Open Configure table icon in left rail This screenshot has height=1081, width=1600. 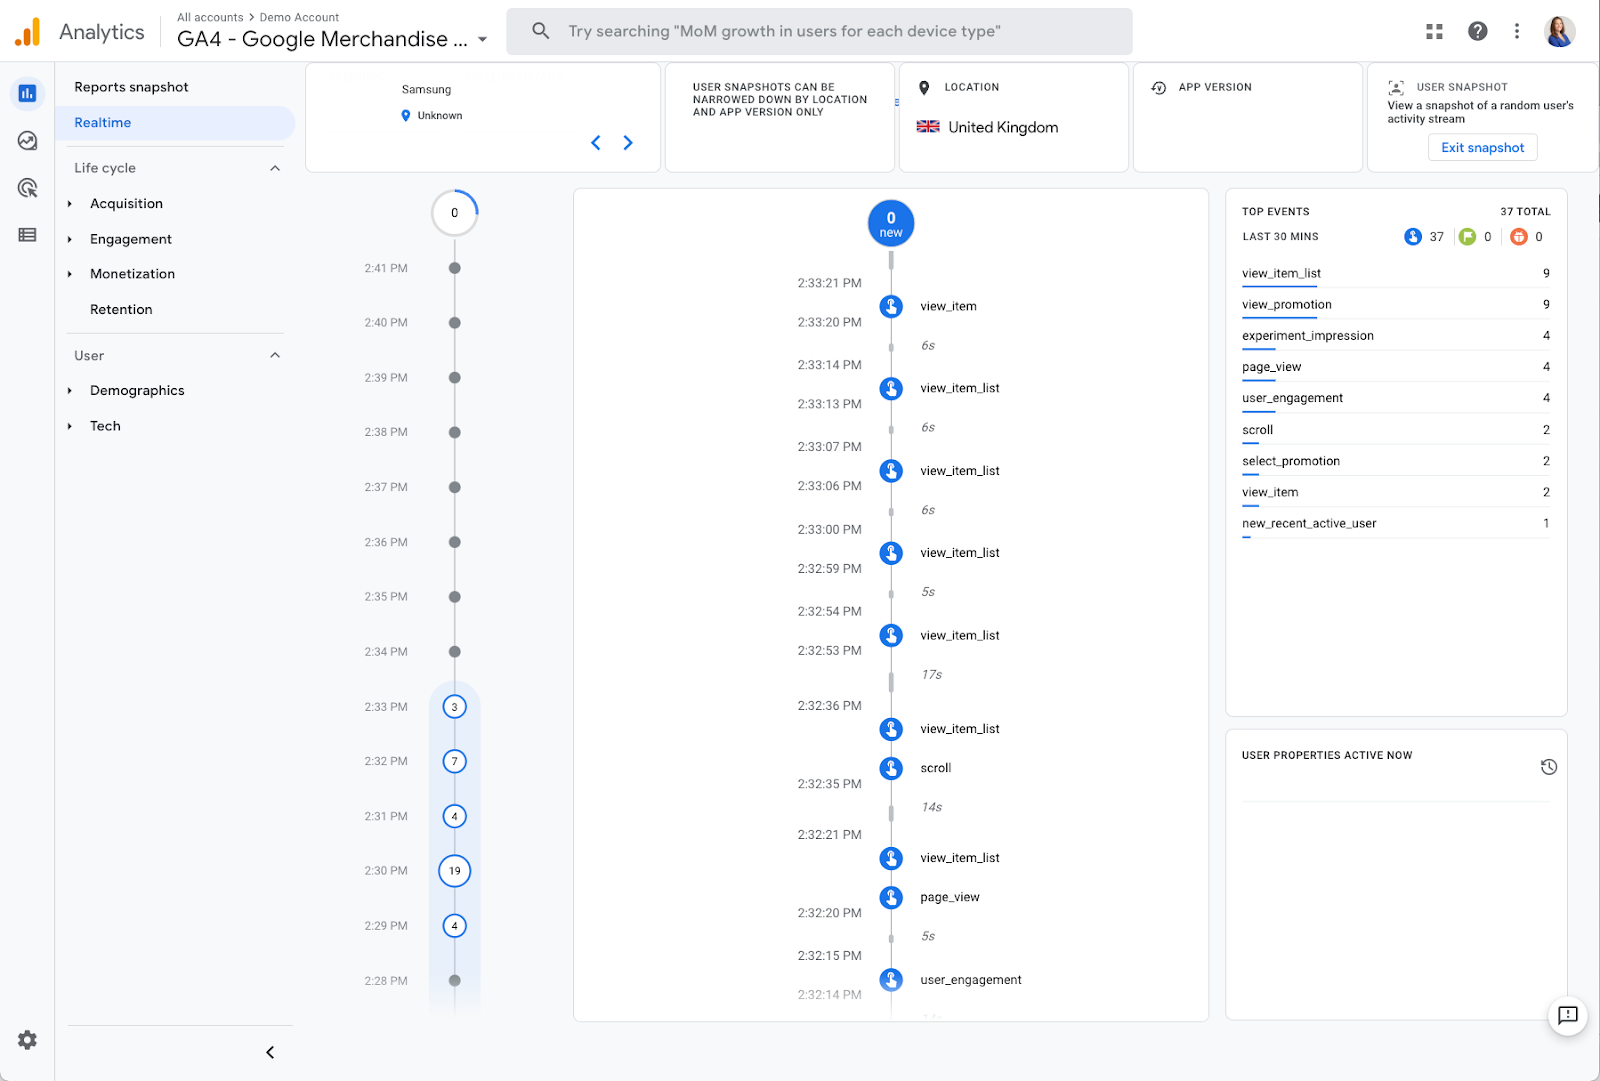[27, 235]
